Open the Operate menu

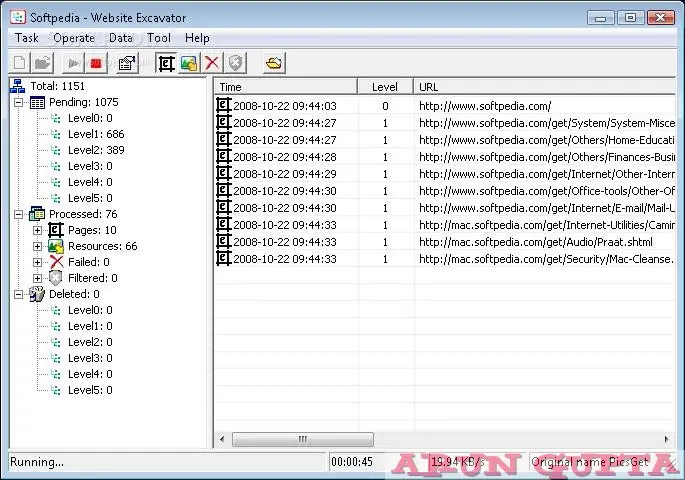tap(74, 38)
